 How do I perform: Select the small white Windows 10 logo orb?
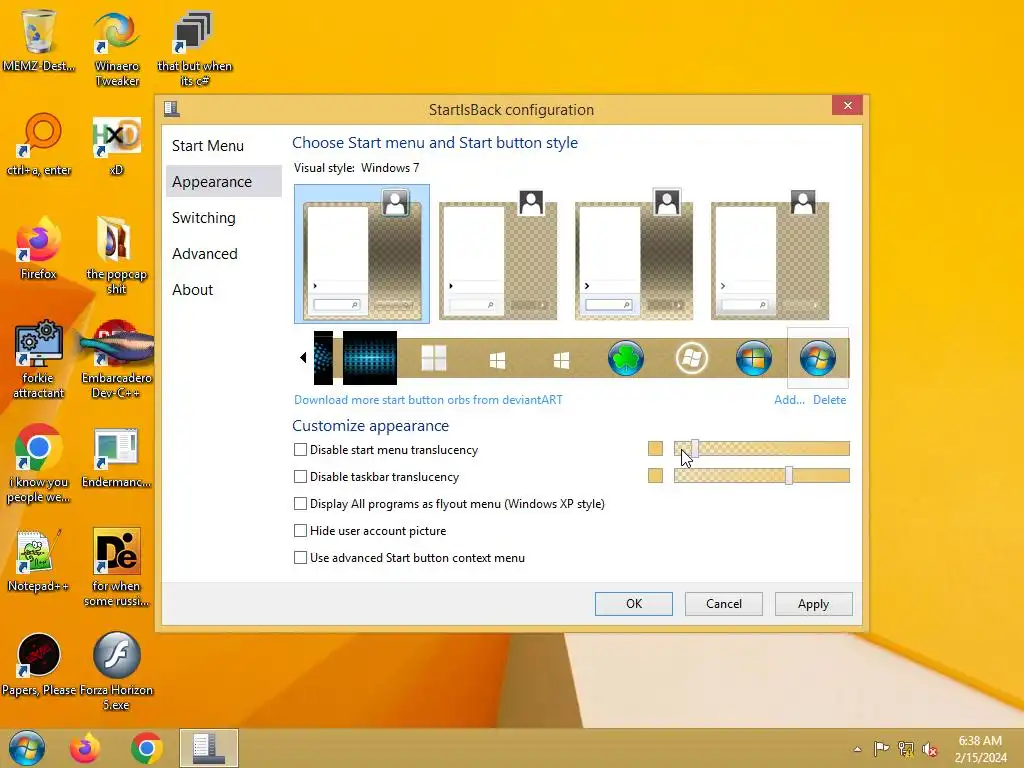(x=562, y=360)
